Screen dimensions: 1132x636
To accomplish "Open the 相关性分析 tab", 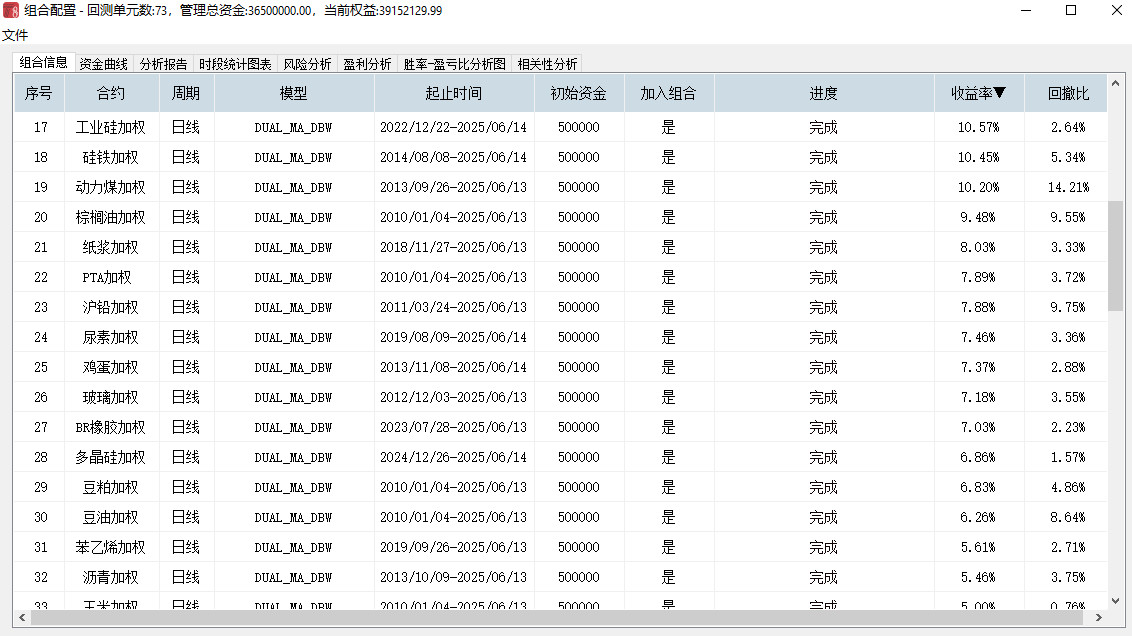I will click(x=547, y=64).
